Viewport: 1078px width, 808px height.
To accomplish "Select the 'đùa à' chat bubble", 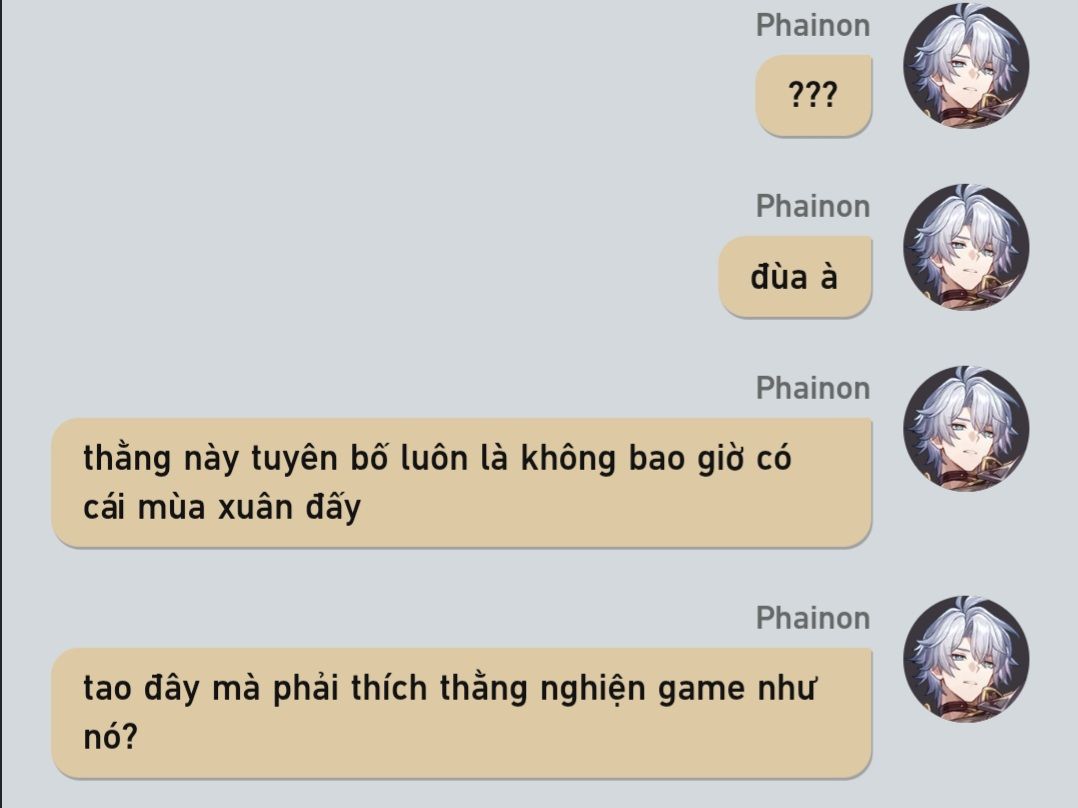I will click(x=795, y=277).
